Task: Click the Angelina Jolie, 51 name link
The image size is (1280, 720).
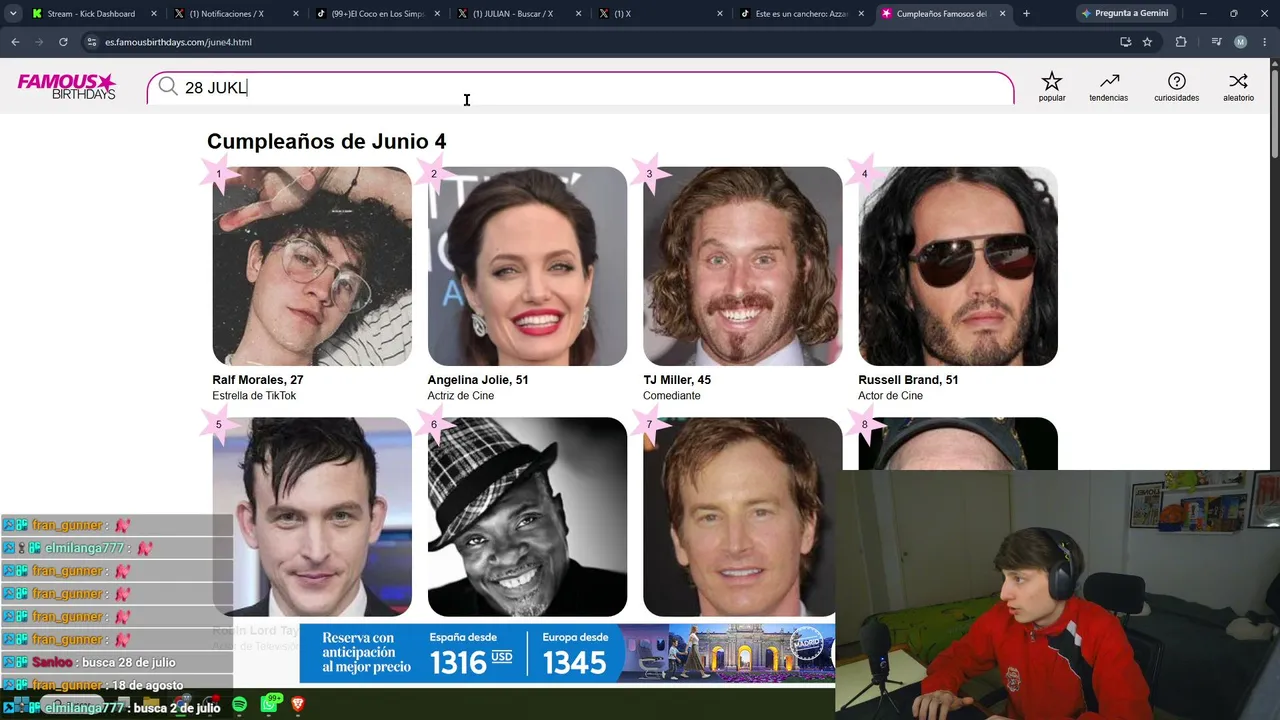Action: (x=478, y=380)
